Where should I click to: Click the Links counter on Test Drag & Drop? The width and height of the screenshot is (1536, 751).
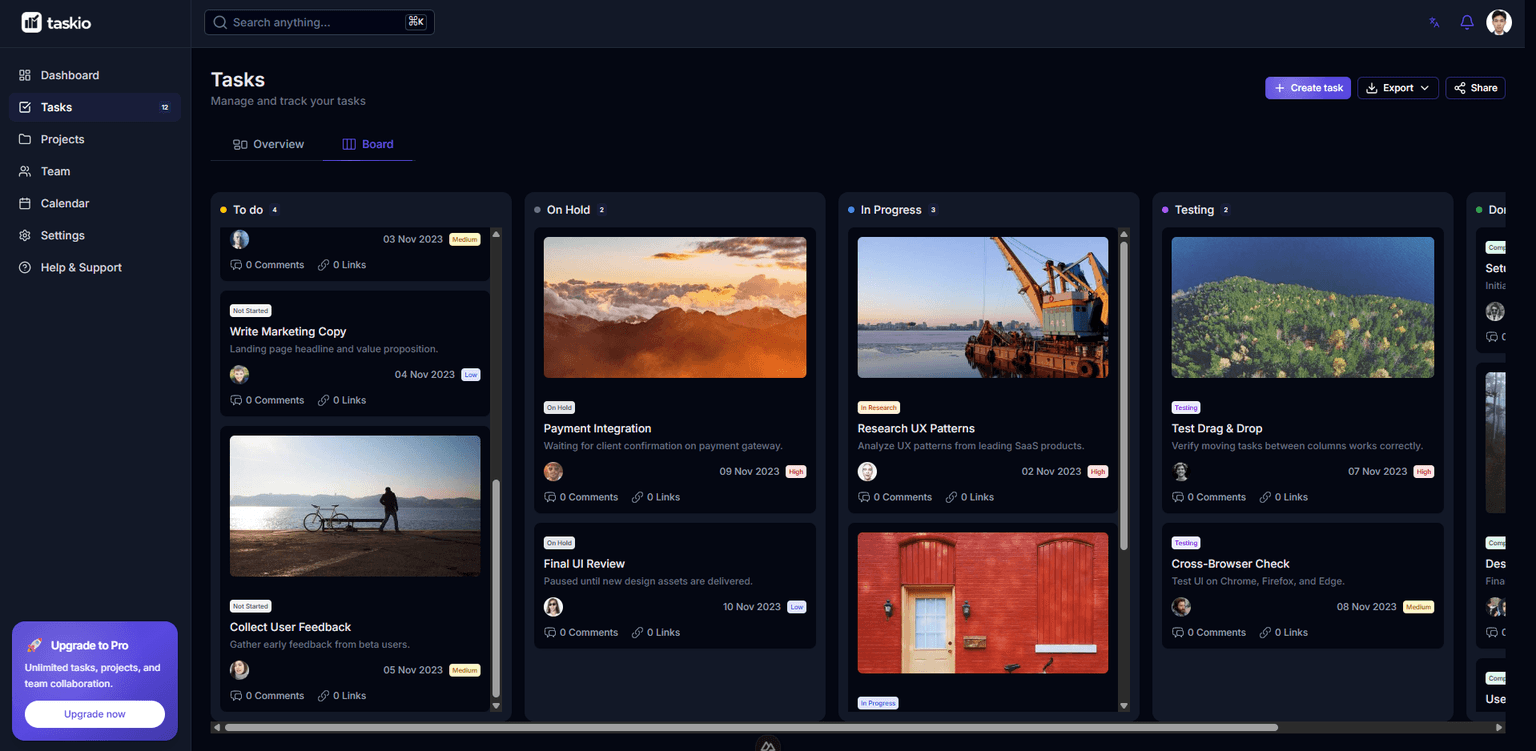(x=1283, y=496)
